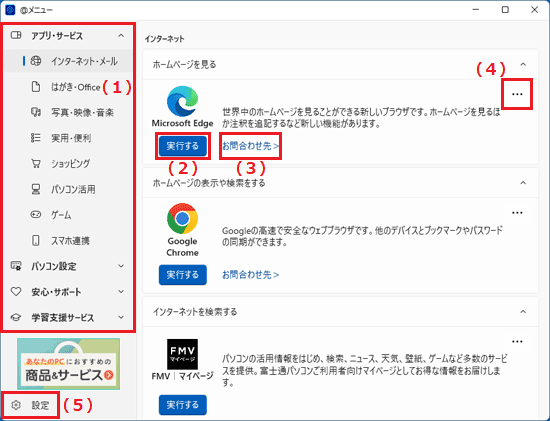Click the 商品&サービス recommendation banner
The width and height of the screenshot is (550, 421).
pos(68,364)
